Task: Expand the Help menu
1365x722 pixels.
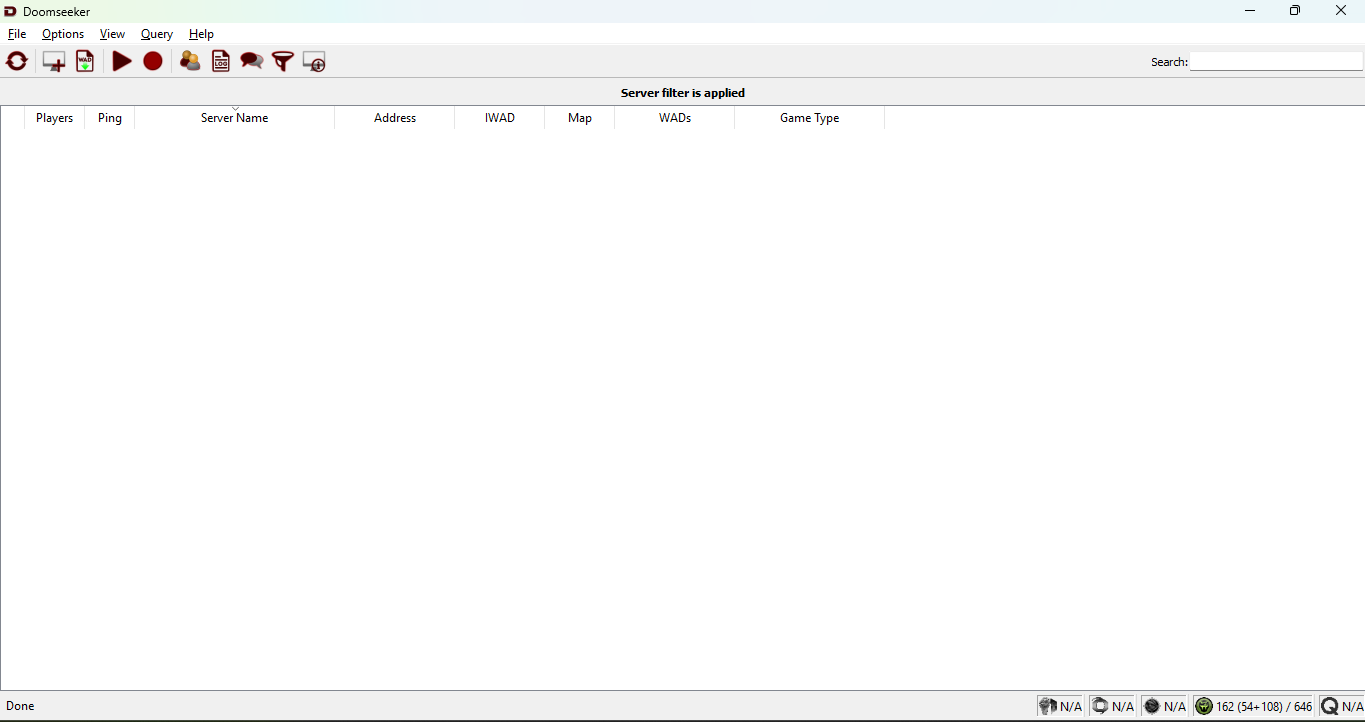Action: (201, 34)
